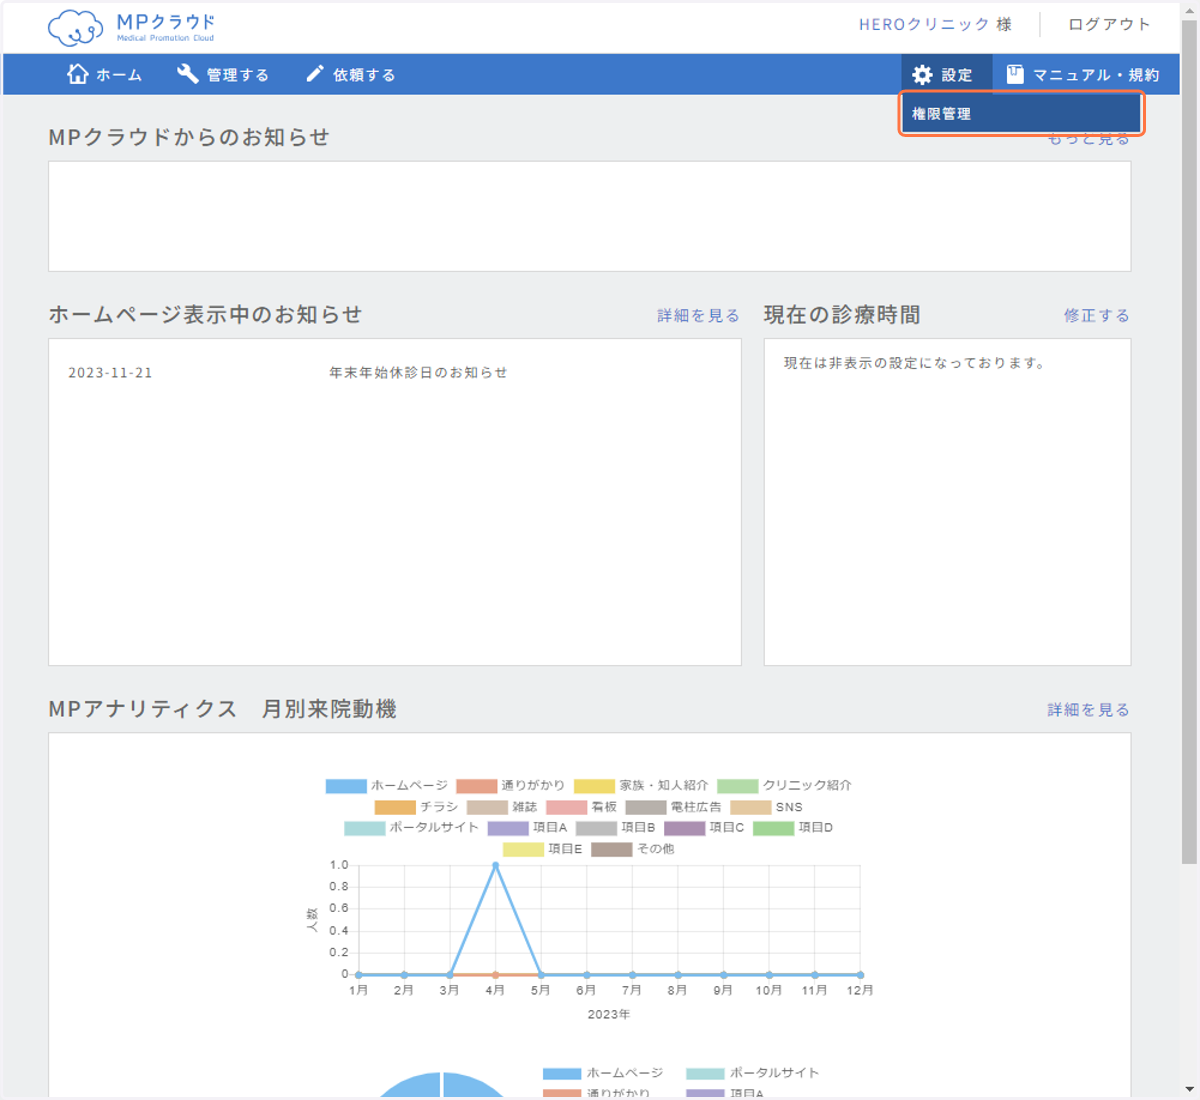
Task: Click the MPクラウド cloud logo
Action: [131, 27]
